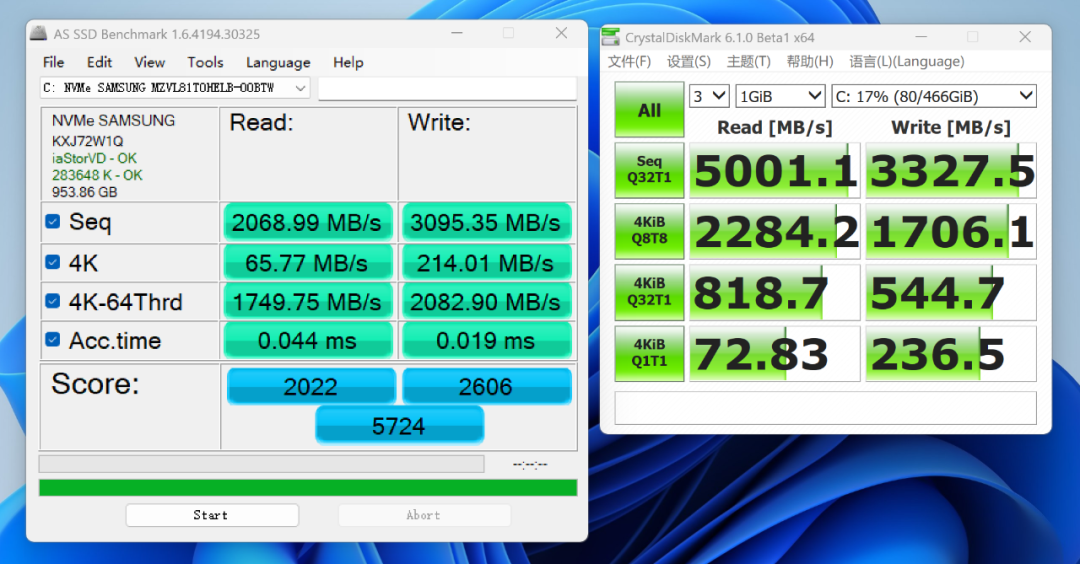This screenshot has width=1080, height=564.
Task: Click the Seq write value 3327.5 in CrystalDiskMark
Action: click(951, 170)
